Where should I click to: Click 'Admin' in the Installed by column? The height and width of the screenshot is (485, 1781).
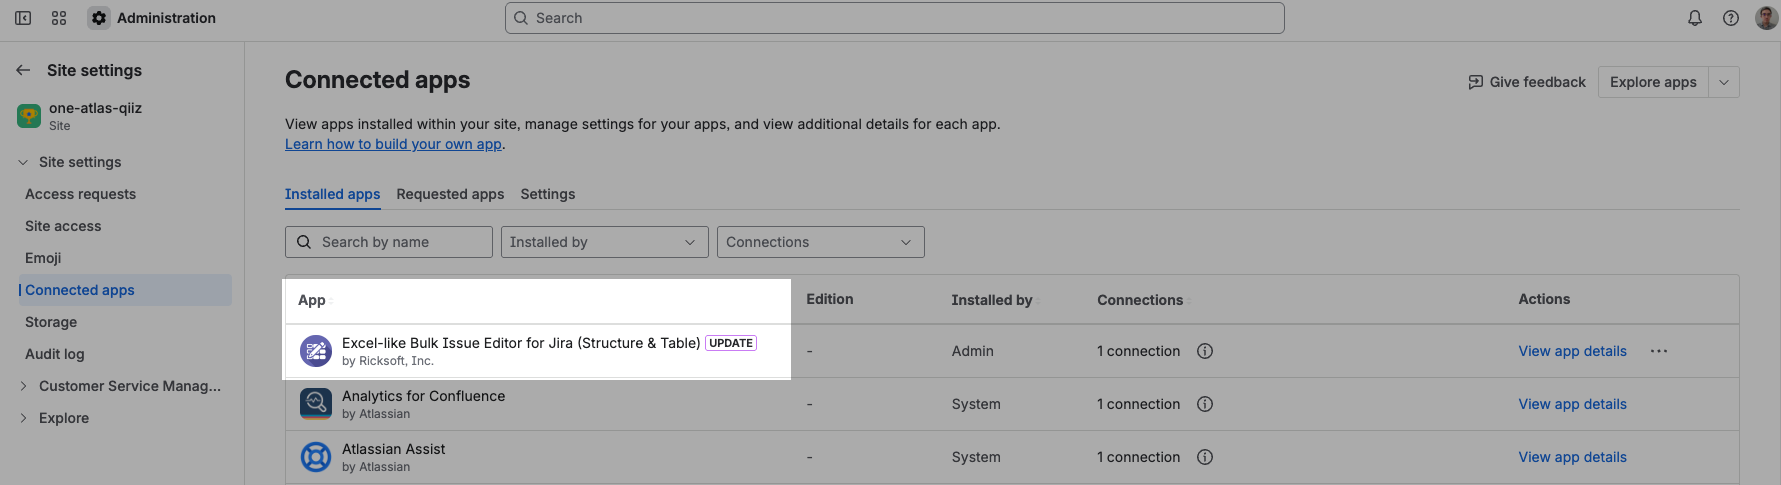point(972,351)
